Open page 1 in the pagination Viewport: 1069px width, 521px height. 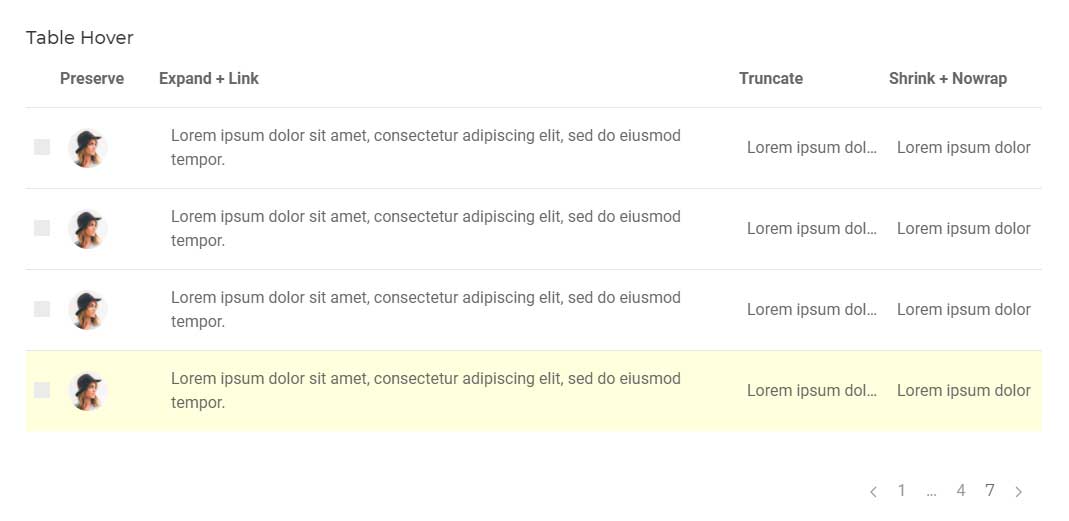pyautogui.click(x=901, y=490)
